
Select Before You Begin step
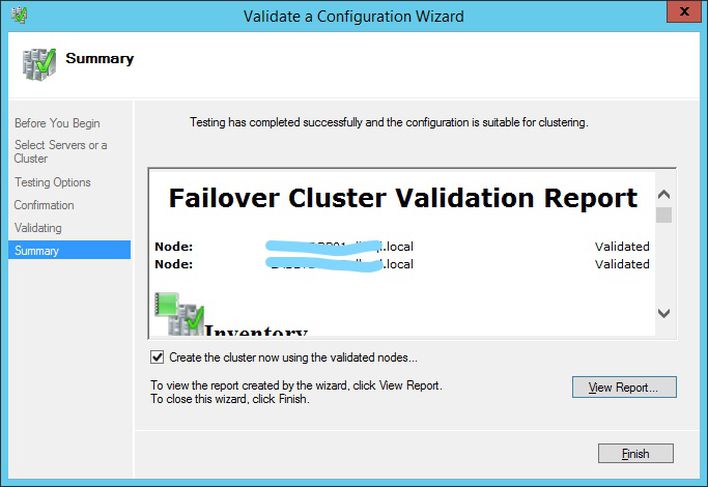[57, 123]
